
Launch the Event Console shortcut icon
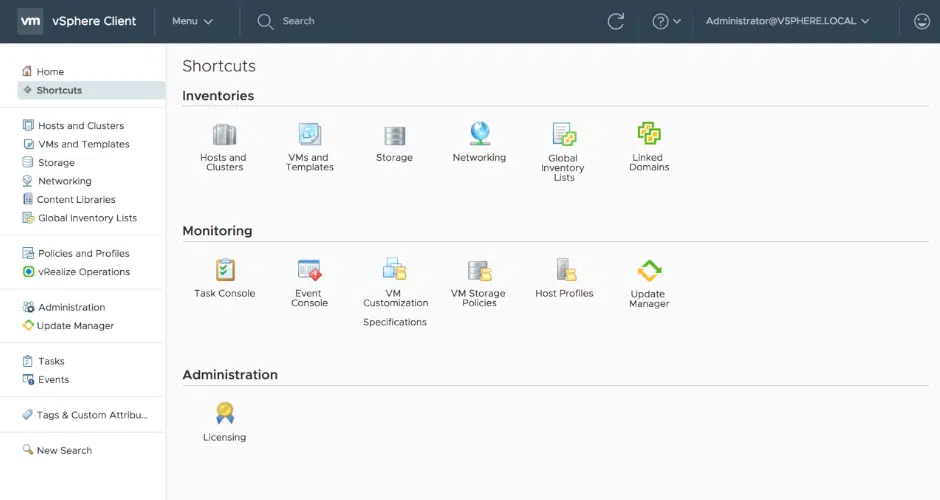pyautogui.click(x=309, y=270)
